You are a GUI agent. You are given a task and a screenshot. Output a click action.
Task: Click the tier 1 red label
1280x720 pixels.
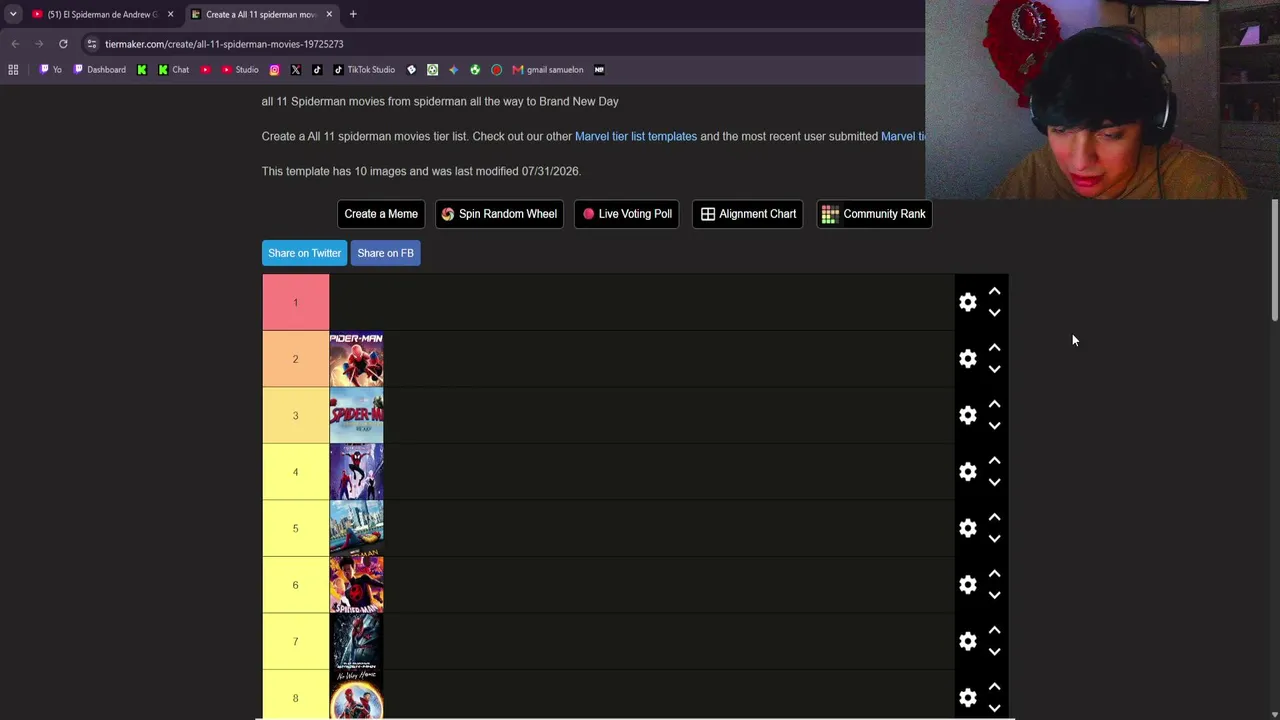point(295,302)
